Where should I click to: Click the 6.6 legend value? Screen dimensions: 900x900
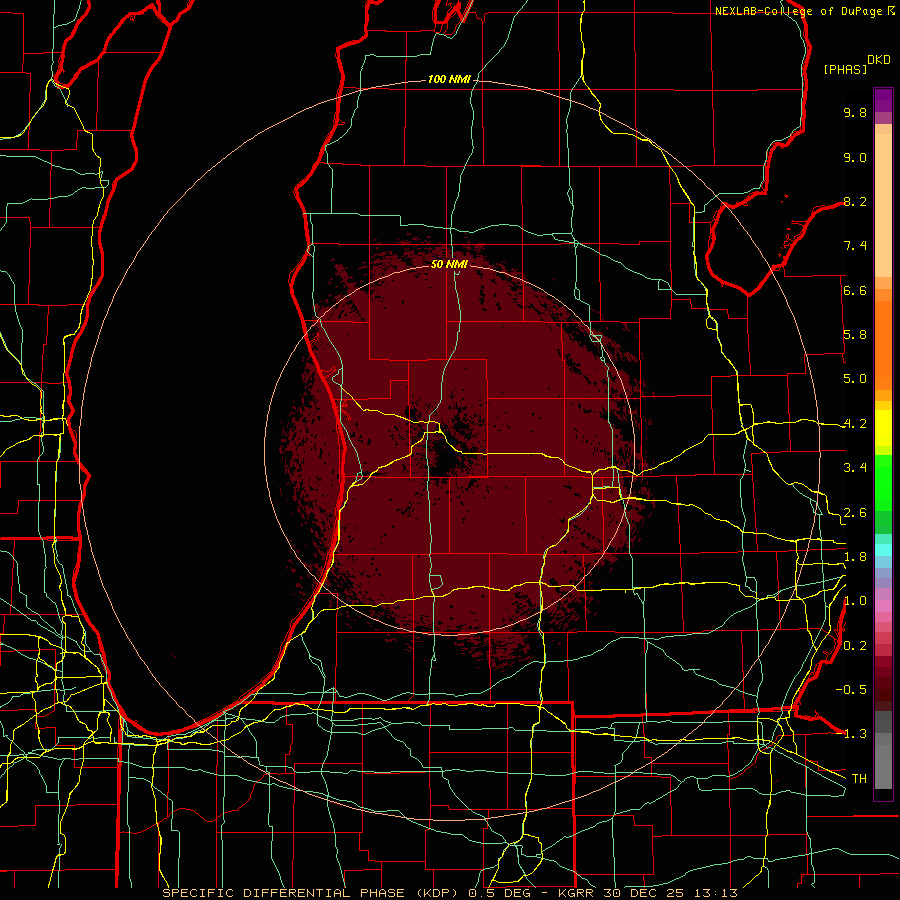tap(855, 290)
